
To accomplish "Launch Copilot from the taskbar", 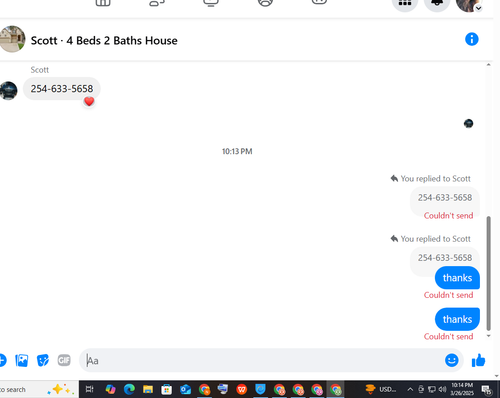I will pyautogui.click(x=110, y=389).
